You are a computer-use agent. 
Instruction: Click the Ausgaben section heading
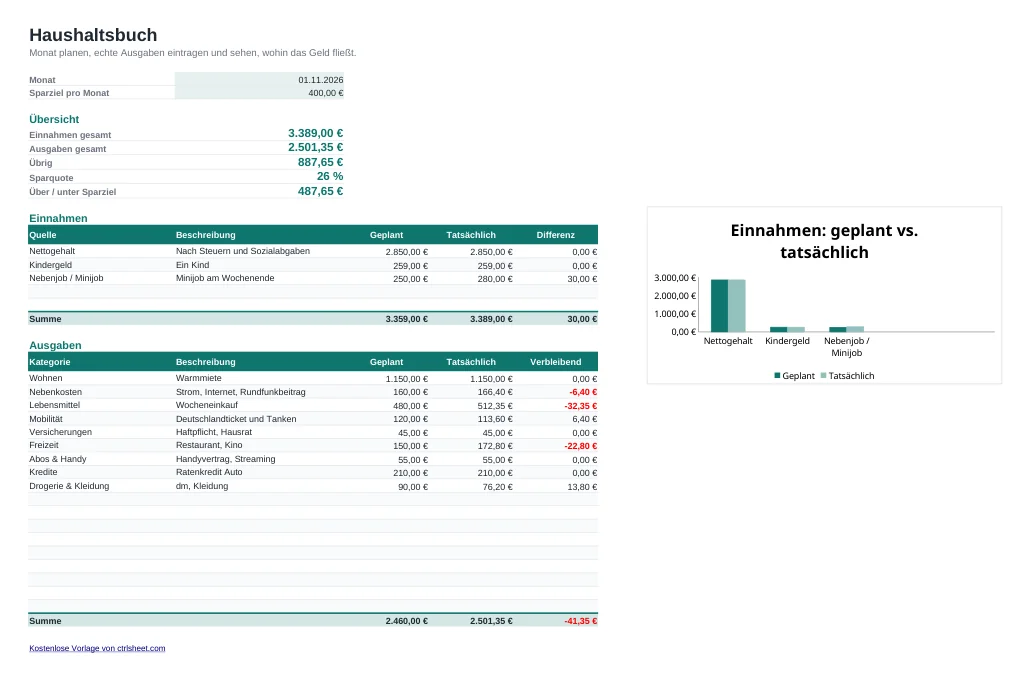(55, 345)
